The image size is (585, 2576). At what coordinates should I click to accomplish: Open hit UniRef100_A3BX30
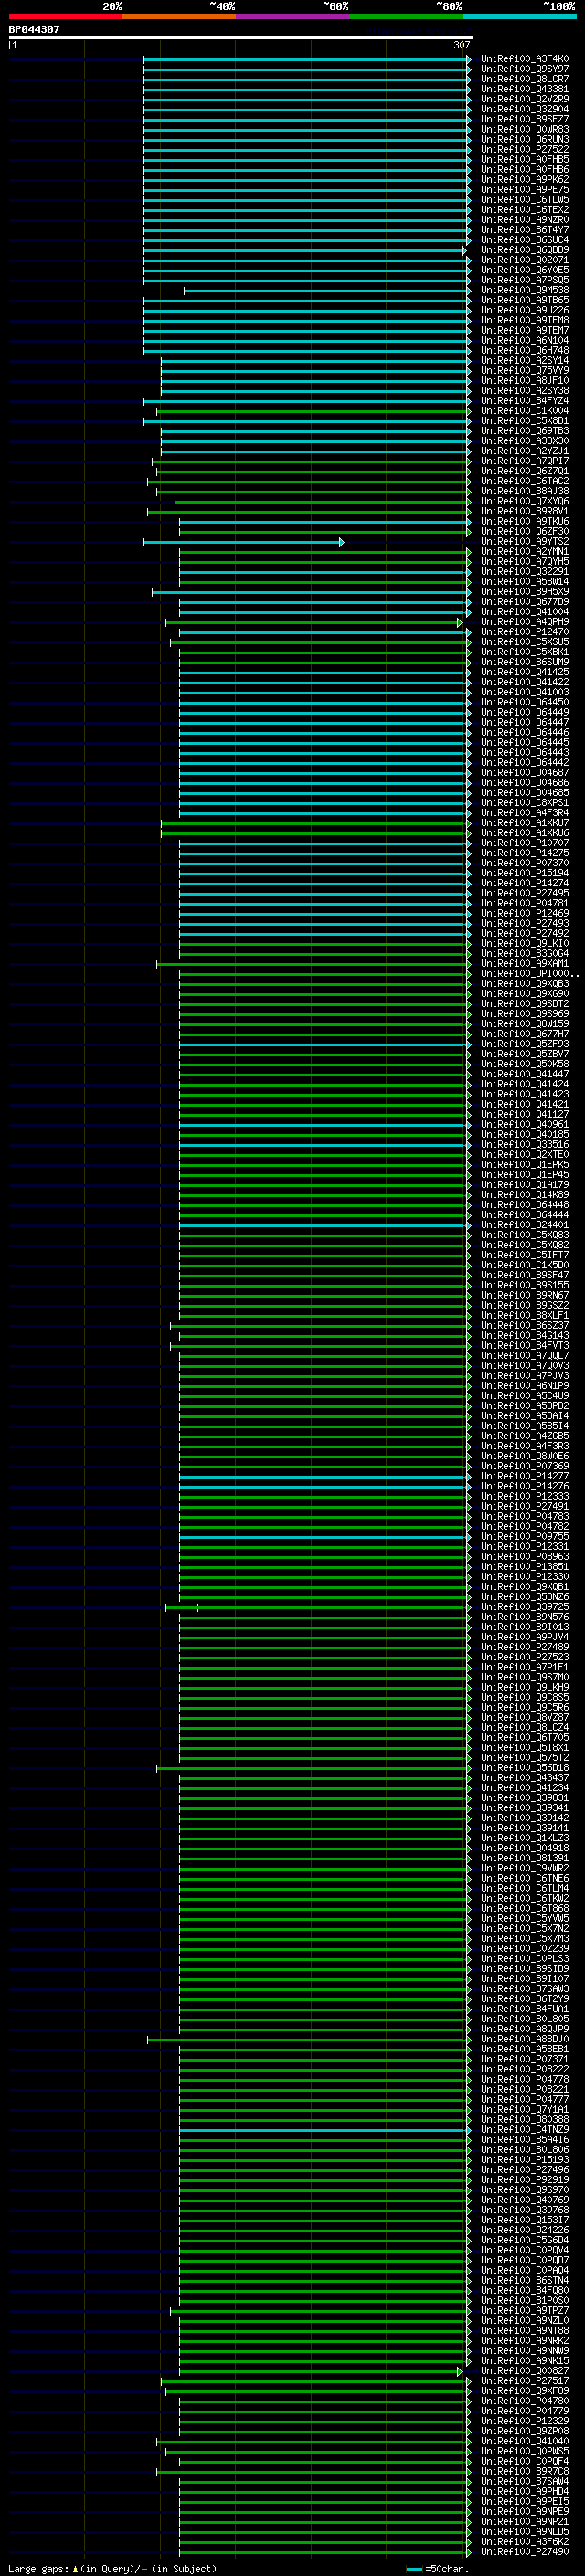(x=524, y=441)
